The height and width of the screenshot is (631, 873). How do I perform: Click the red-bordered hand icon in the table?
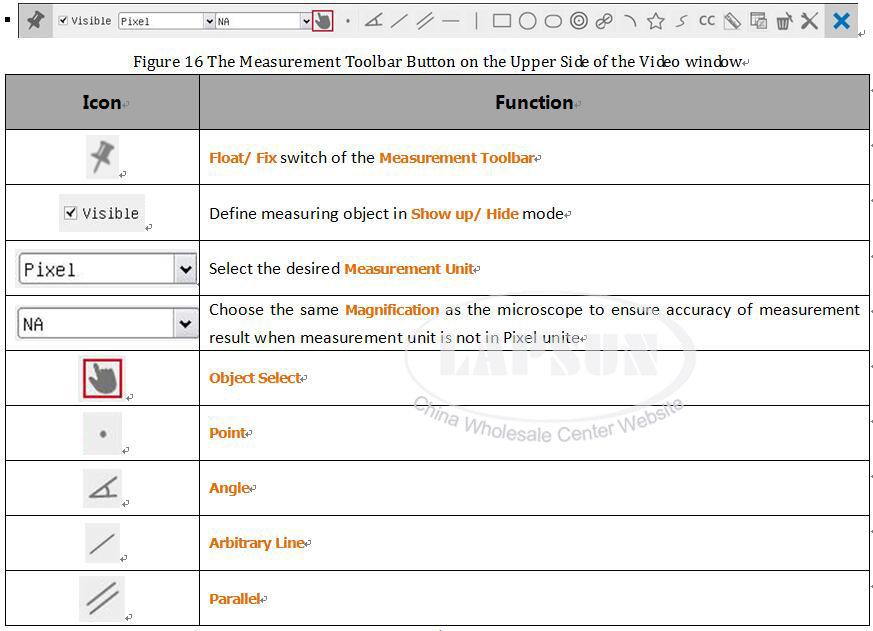[x=102, y=378]
